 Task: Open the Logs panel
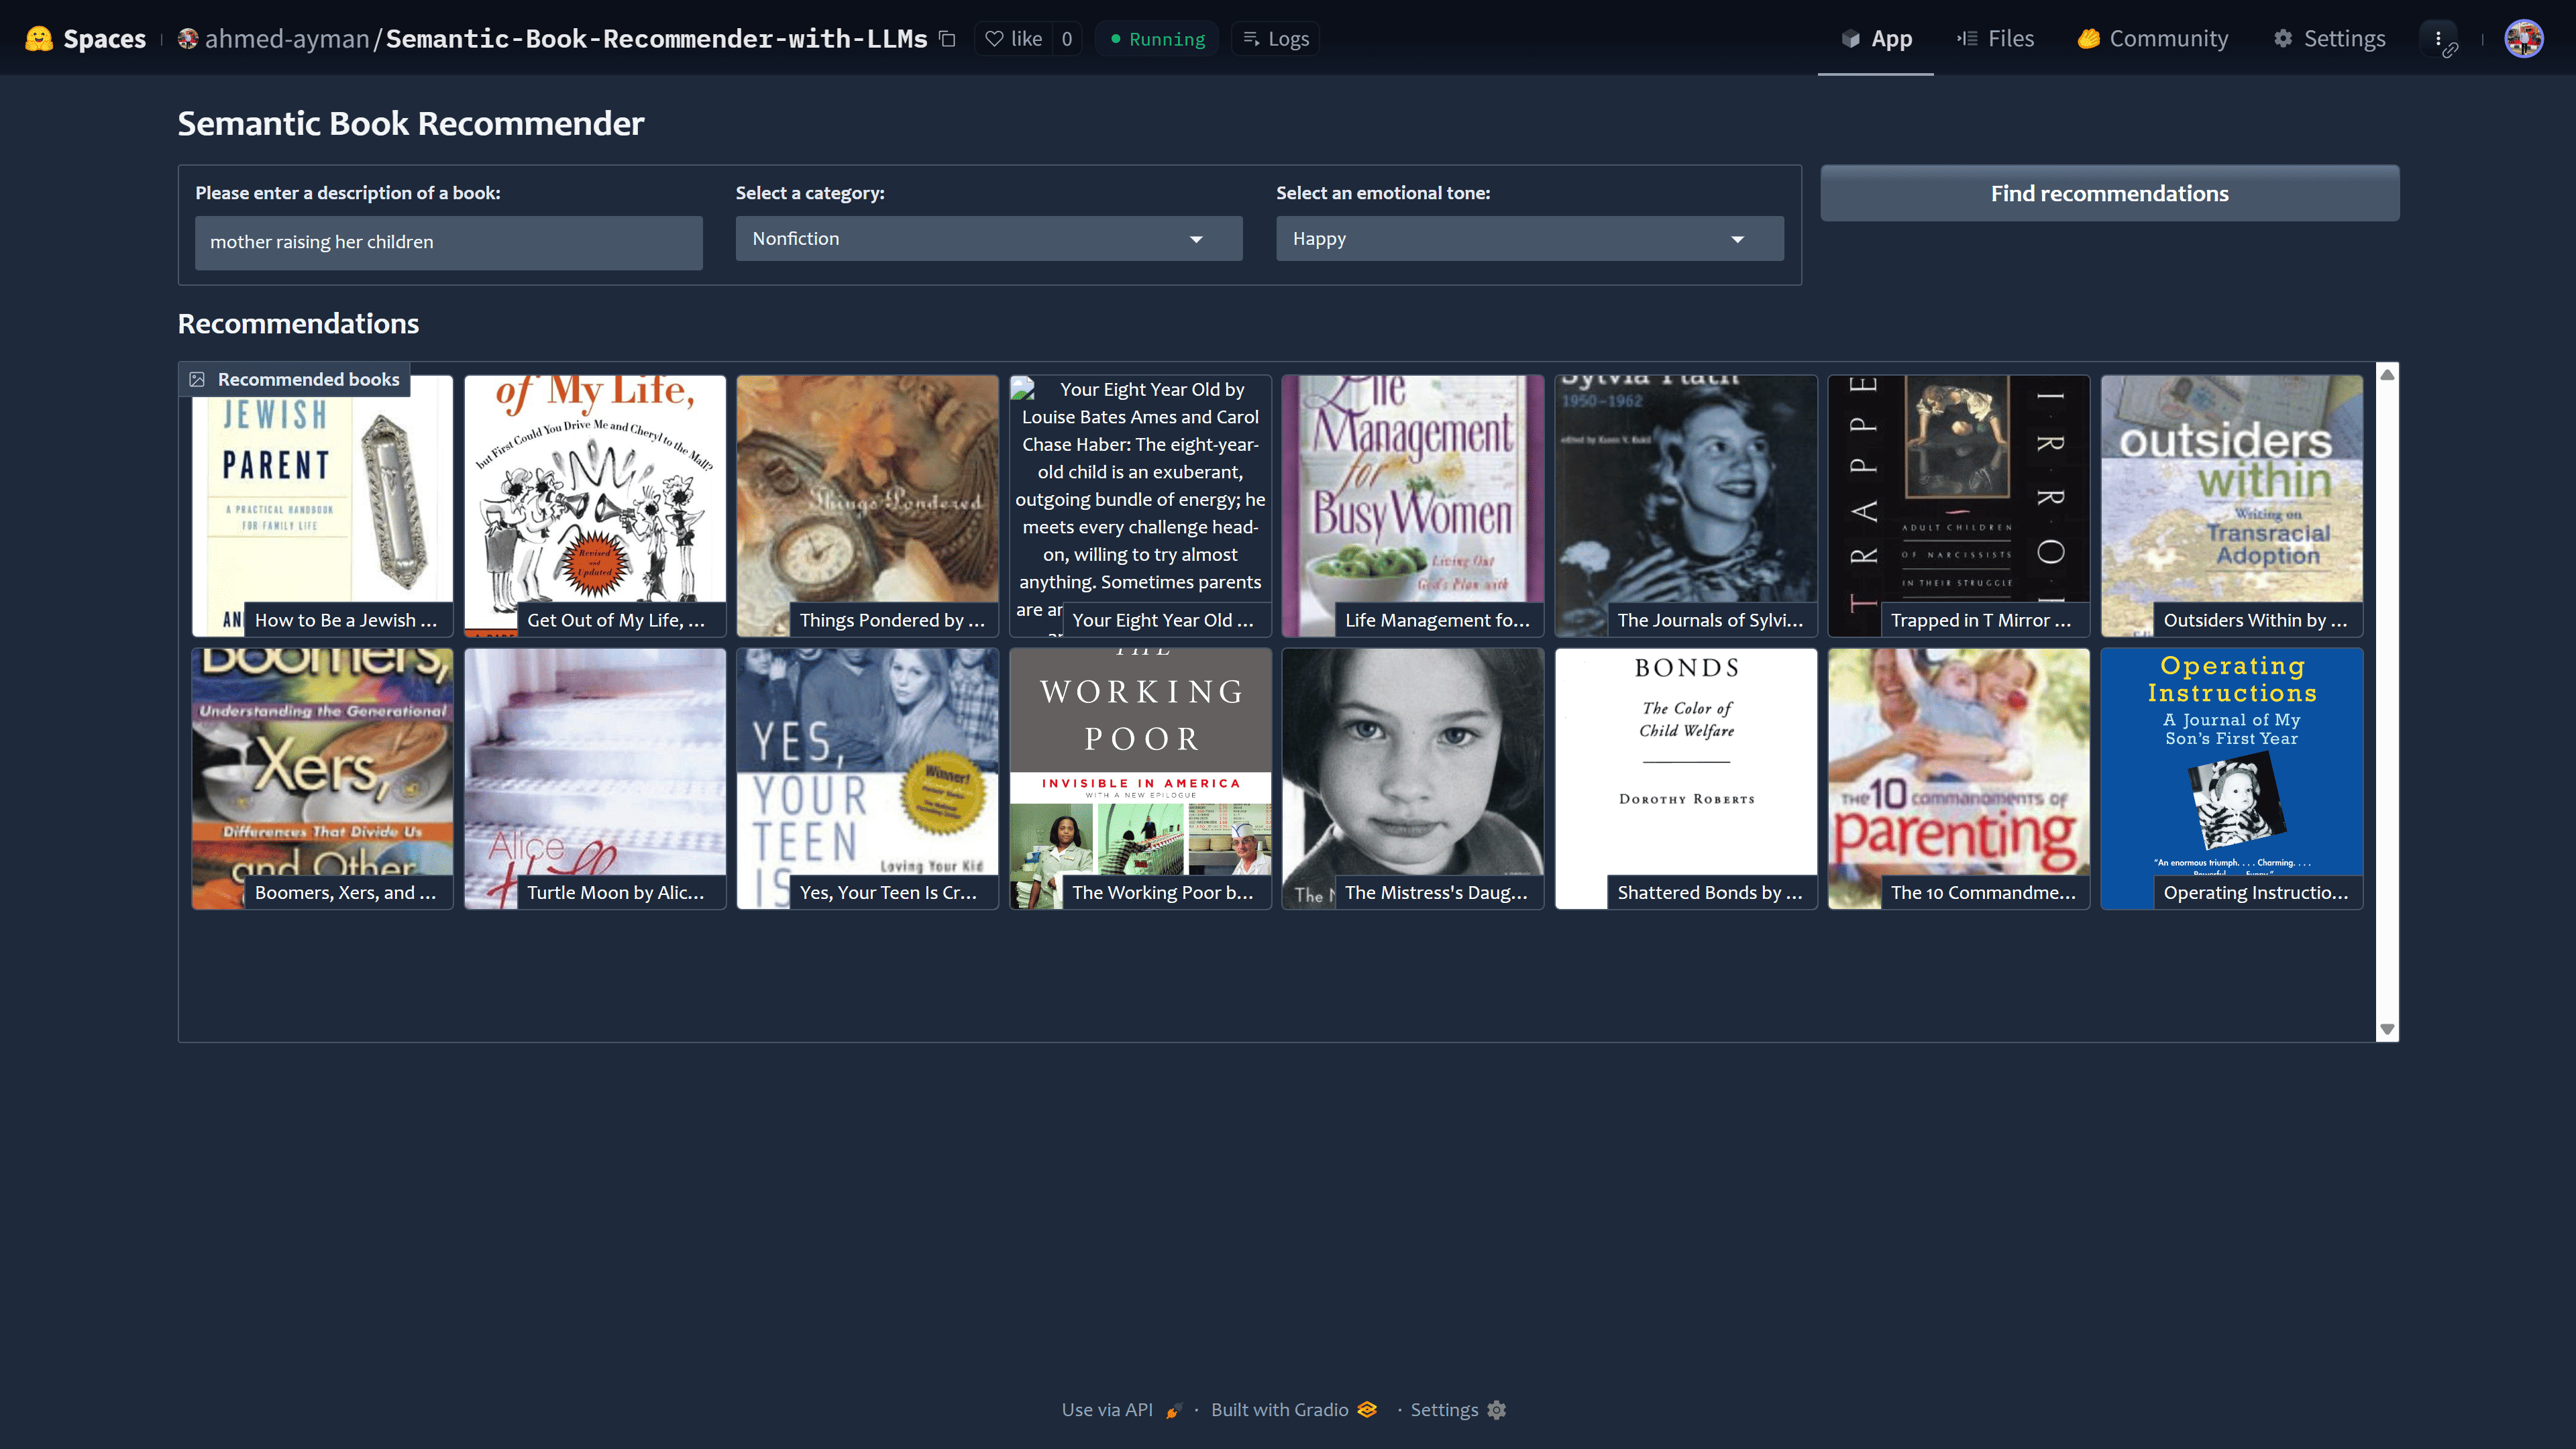point(1275,39)
